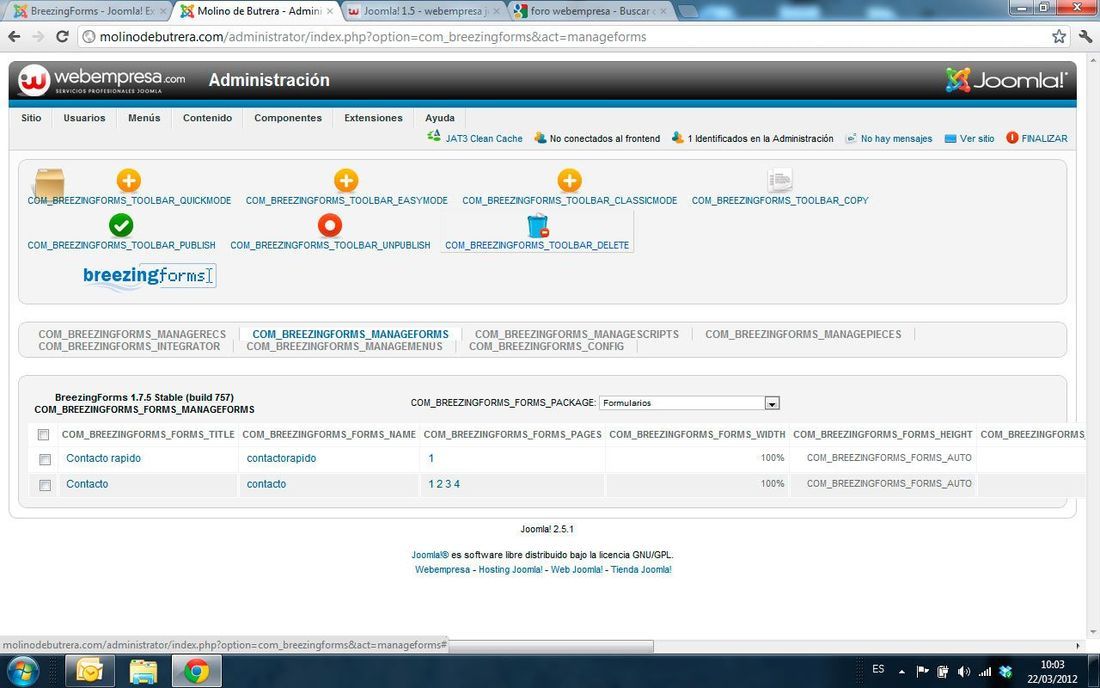Click the Classicmode new form plus icon
Viewport: 1100px width, 688px height.
click(569, 180)
